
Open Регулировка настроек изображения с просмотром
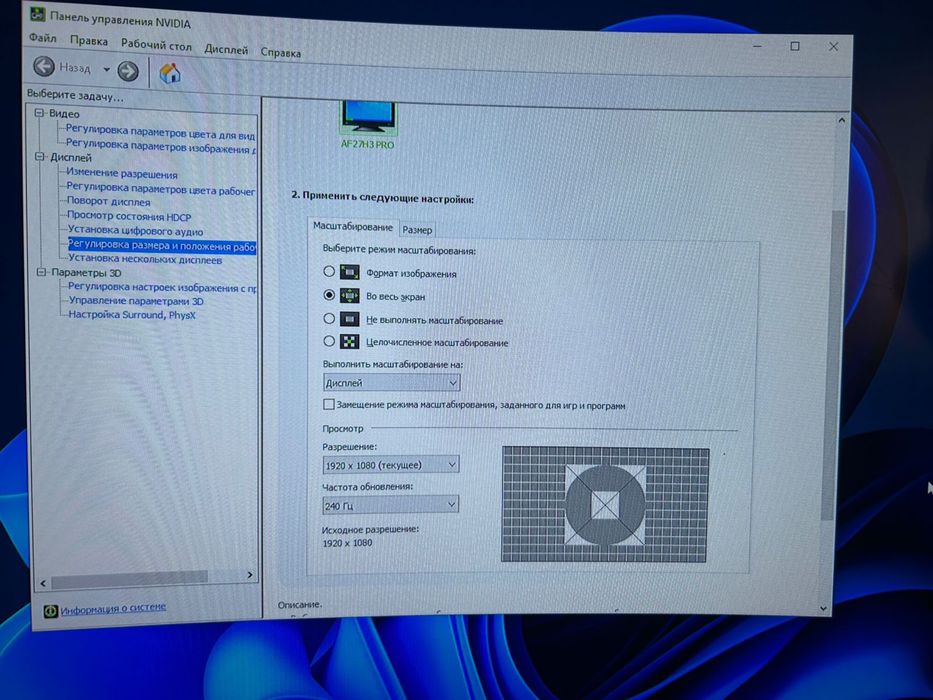pyautogui.click(x=162, y=287)
